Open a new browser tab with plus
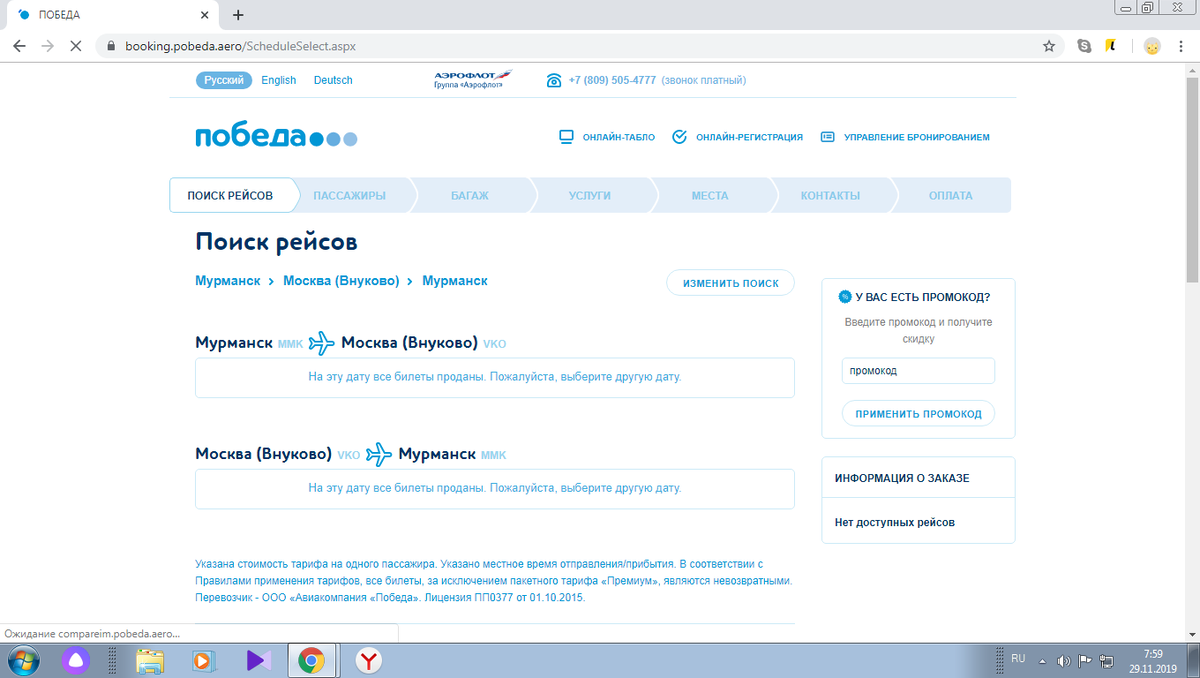 pos(238,15)
